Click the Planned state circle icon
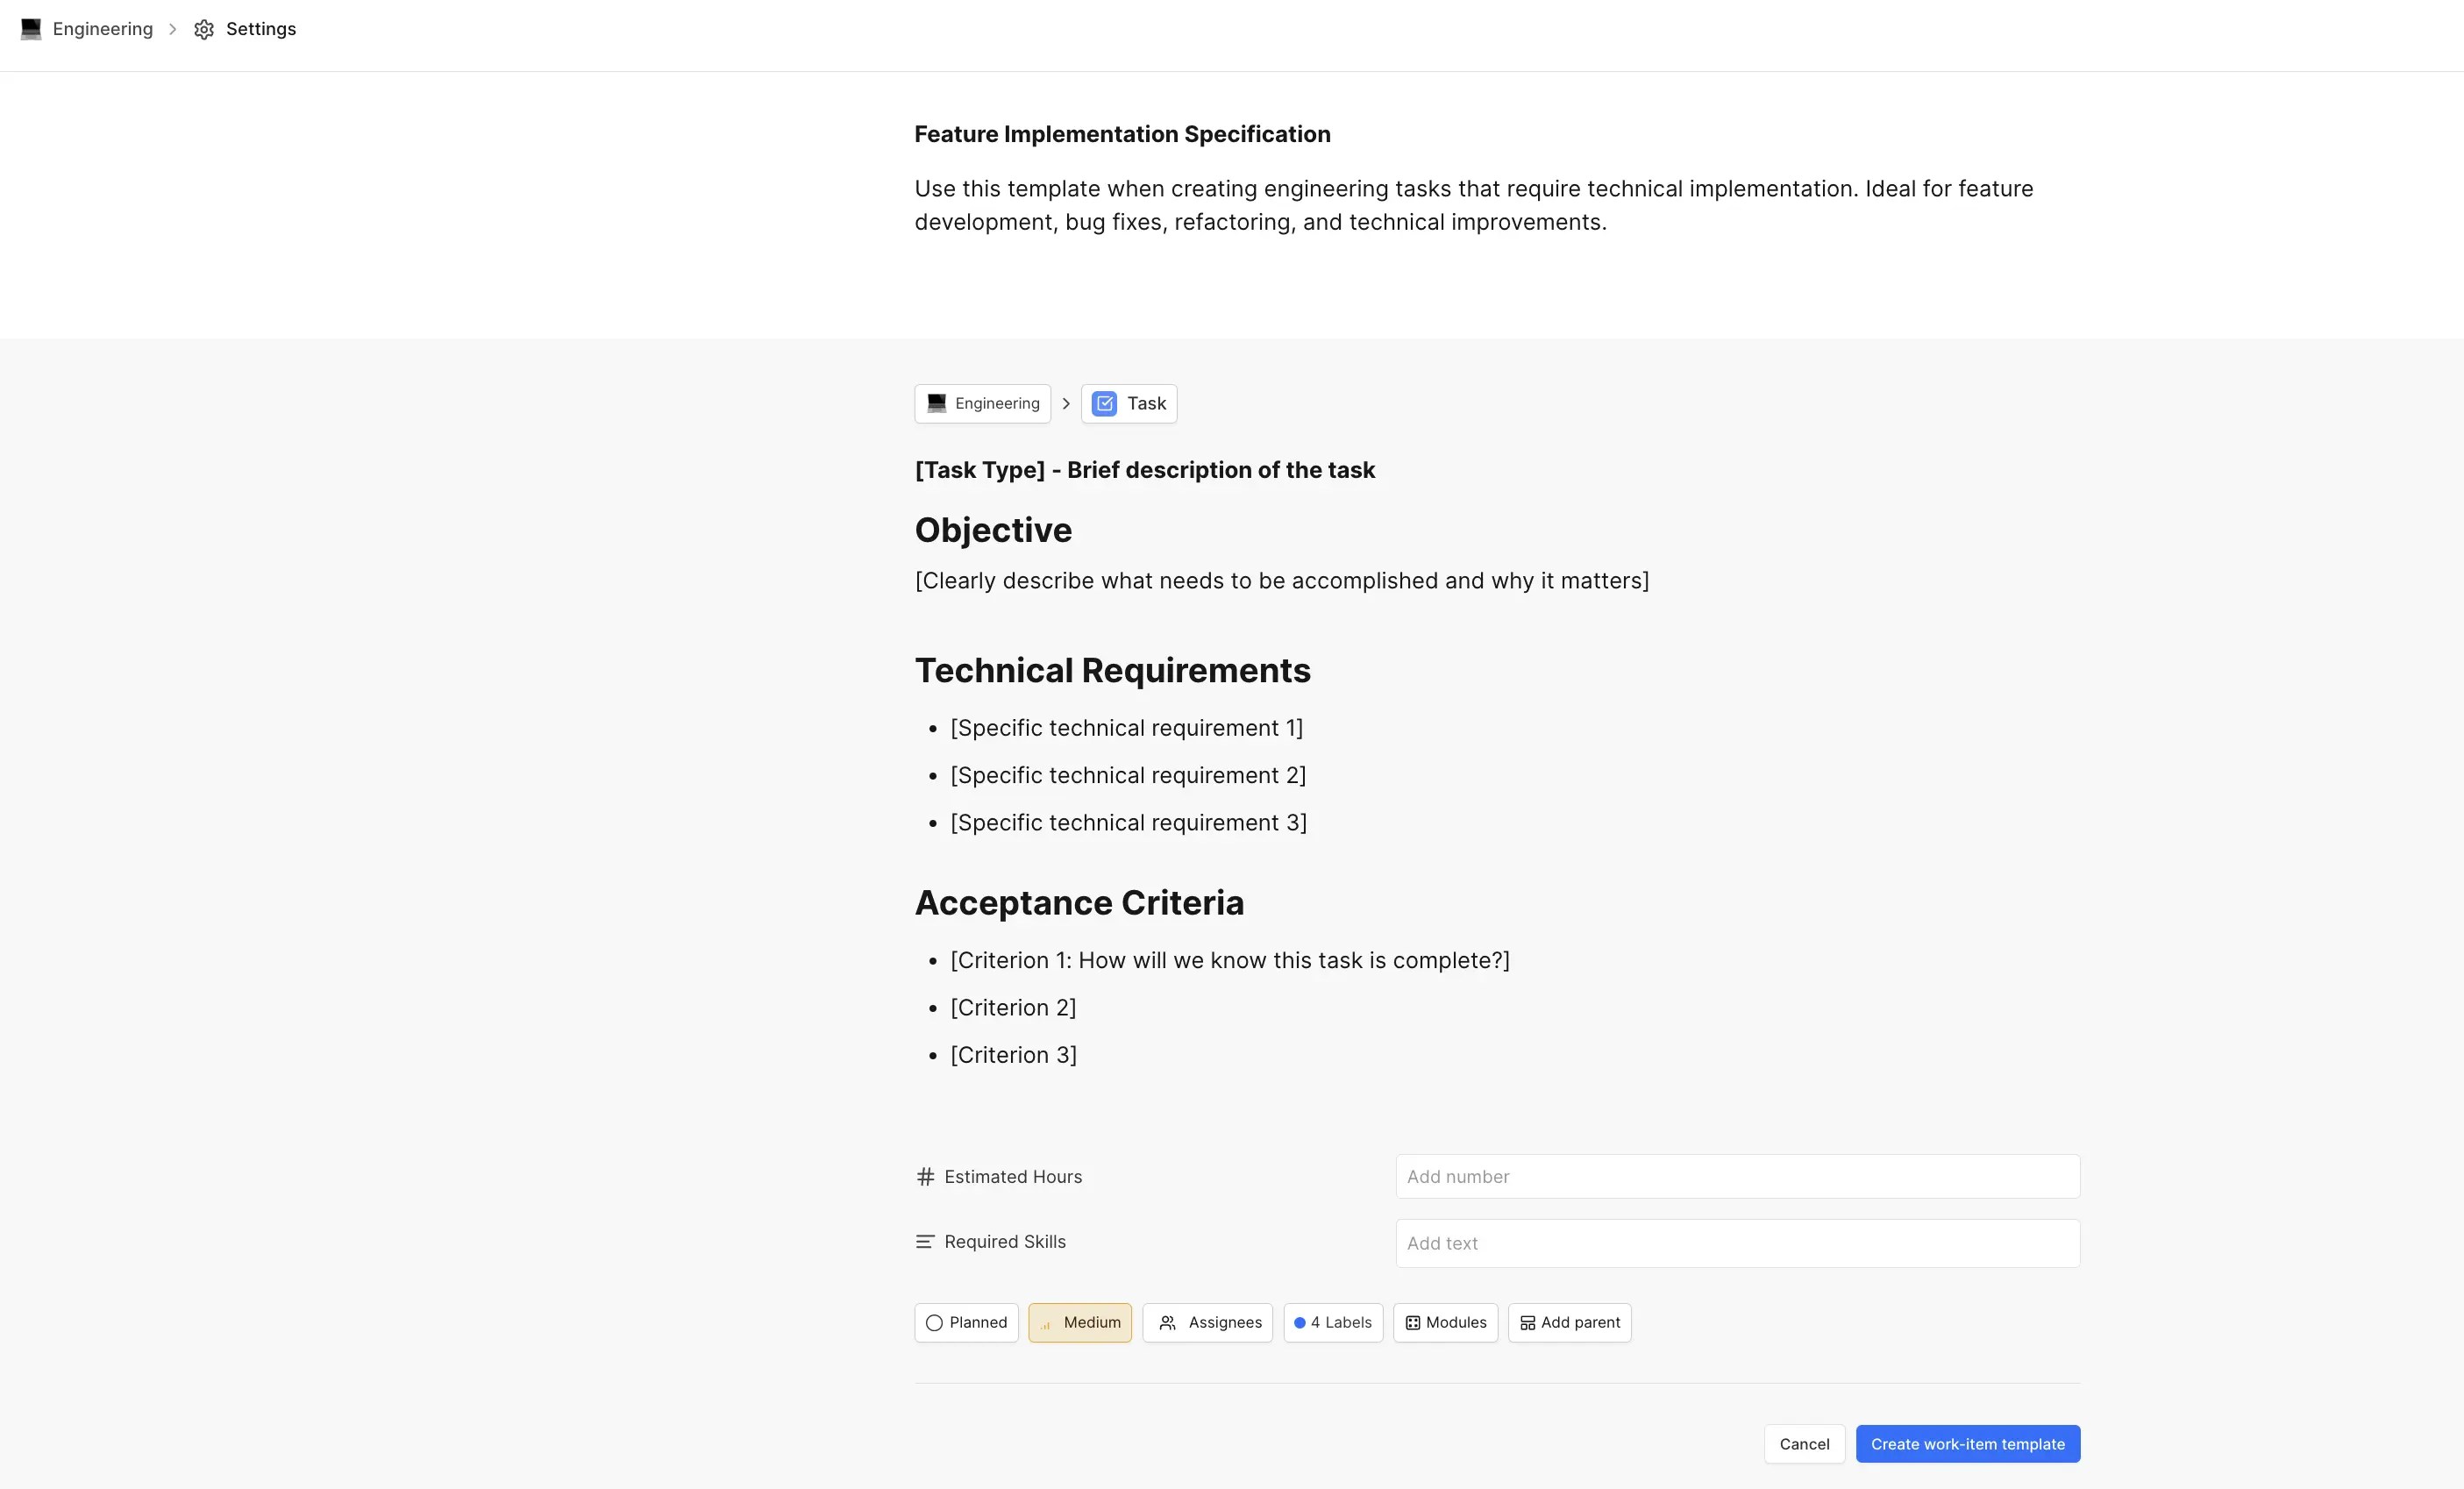Screen dimensions: 2464x1489 [934, 1322]
